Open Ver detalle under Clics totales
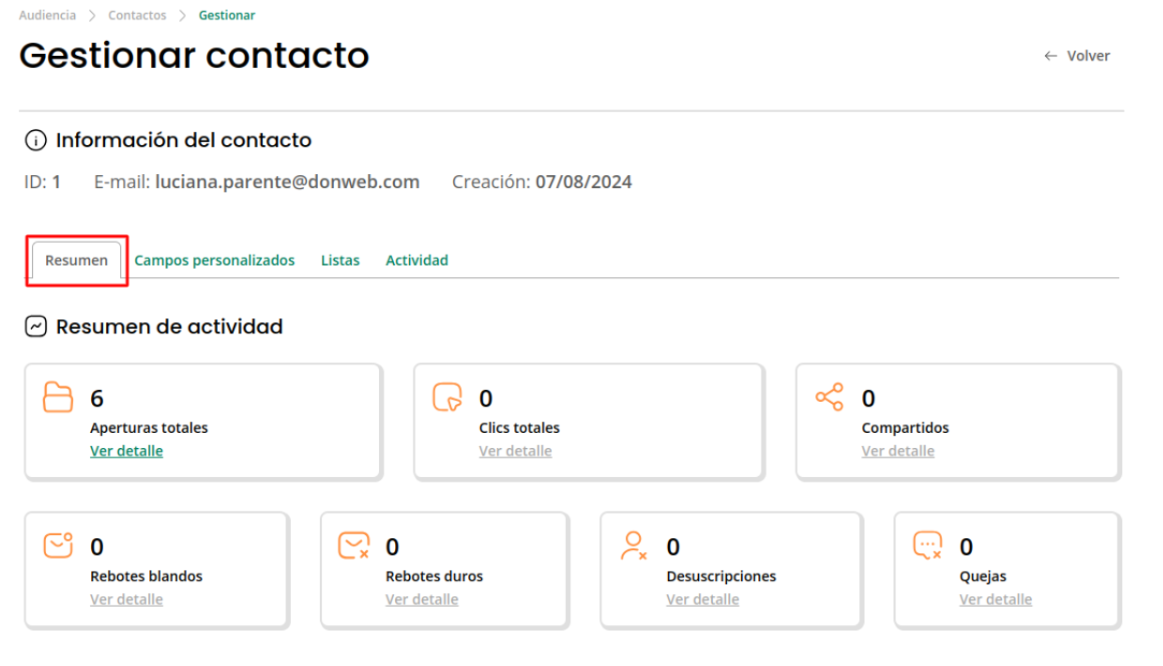 [x=515, y=451]
